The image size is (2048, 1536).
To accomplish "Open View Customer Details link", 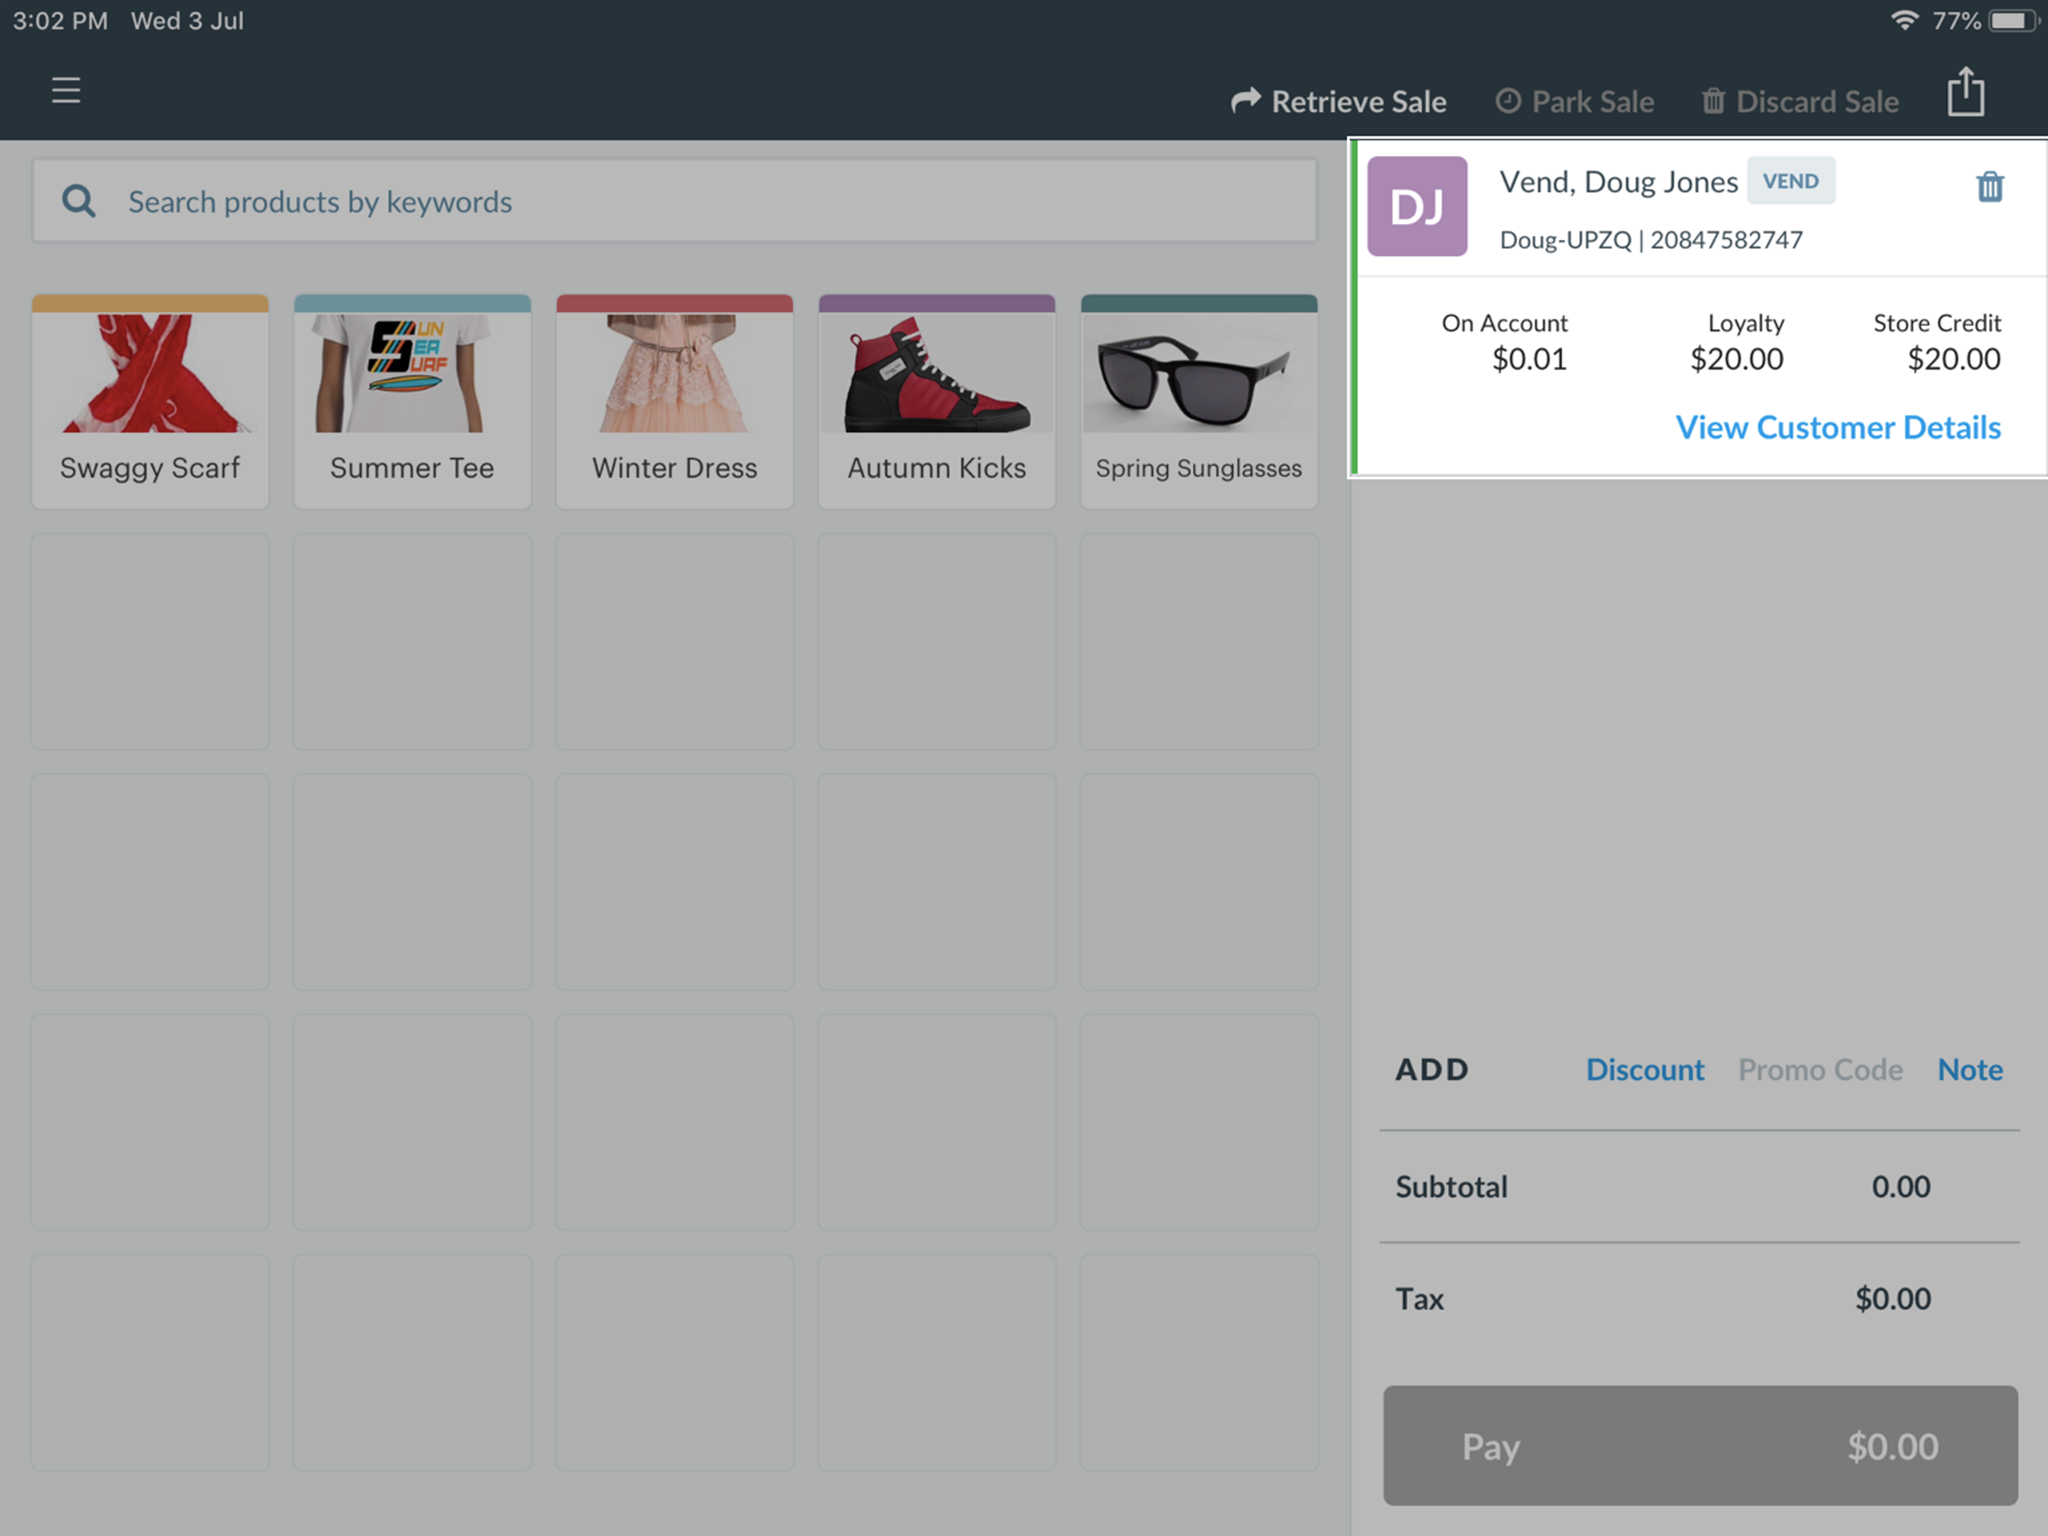I will point(1838,427).
